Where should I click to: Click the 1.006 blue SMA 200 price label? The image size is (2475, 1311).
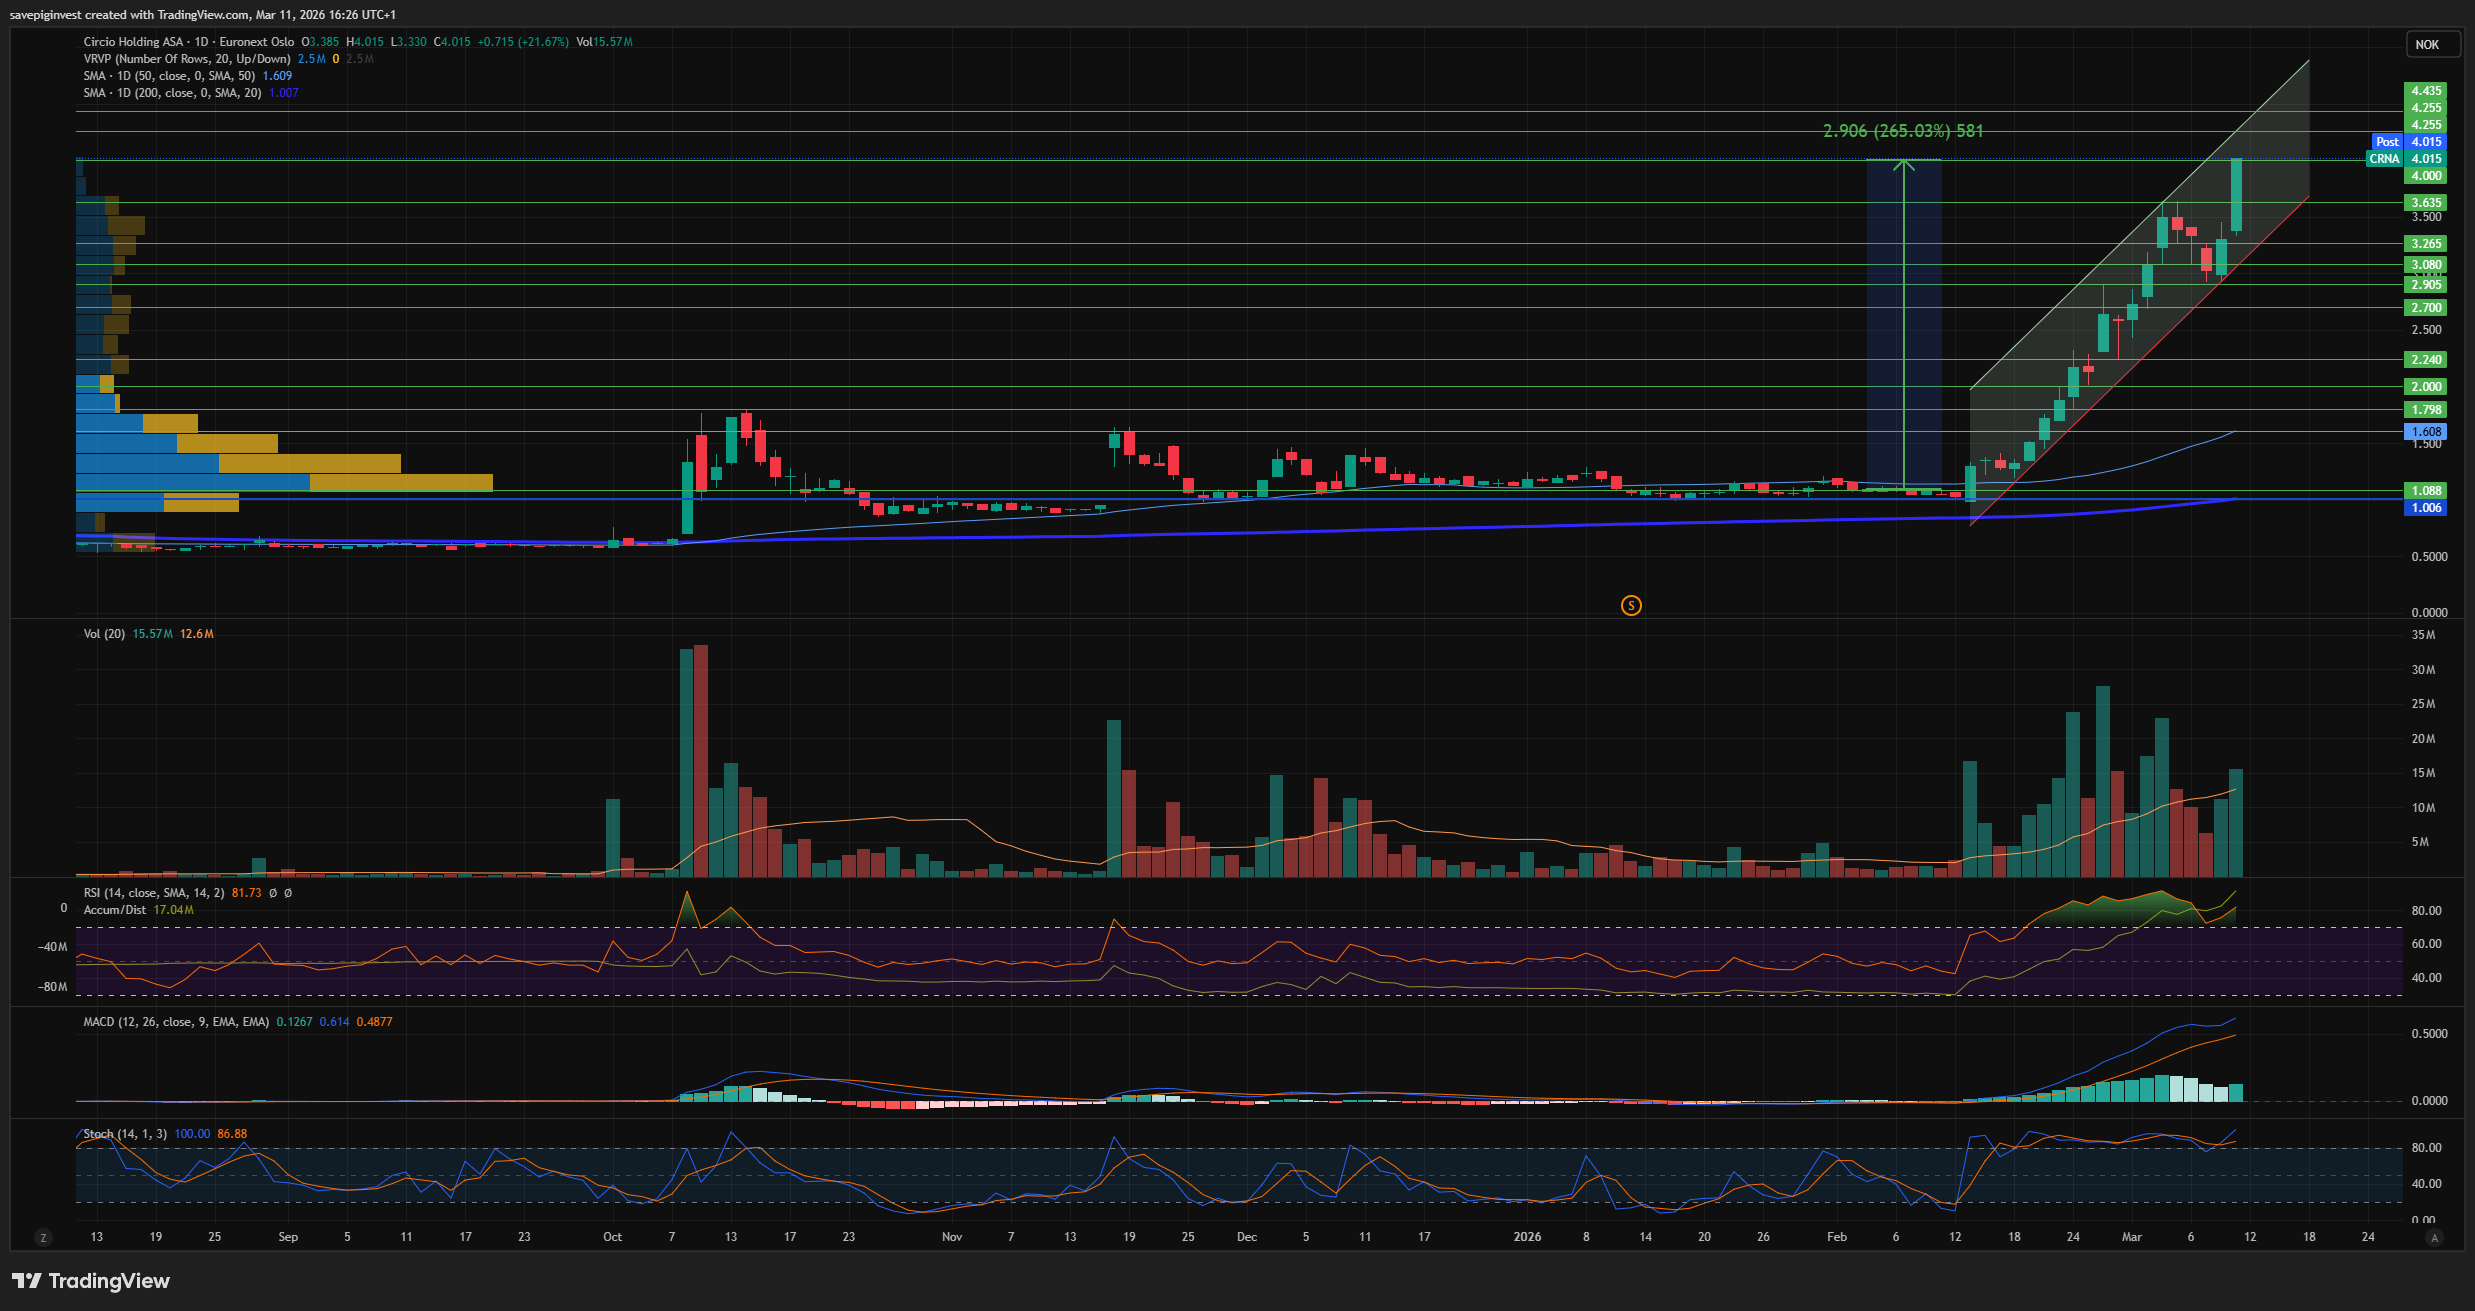[2425, 508]
